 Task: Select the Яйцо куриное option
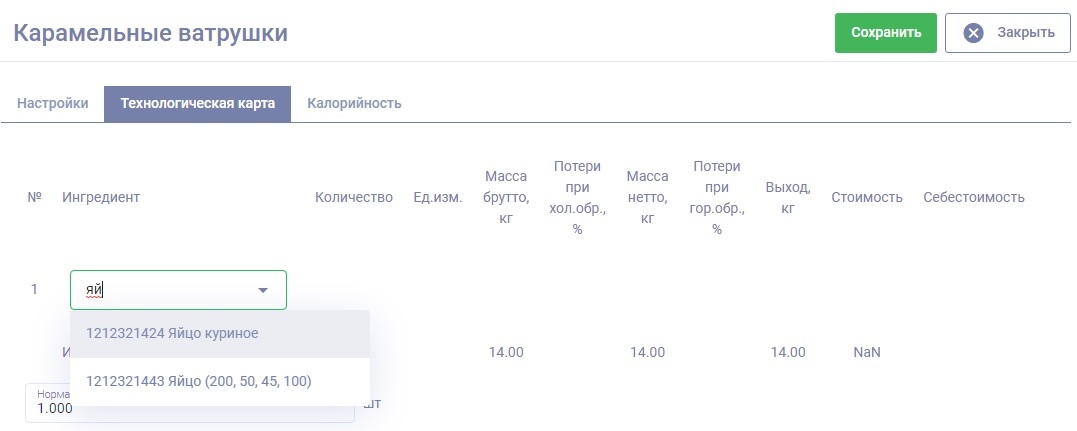coord(172,333)
